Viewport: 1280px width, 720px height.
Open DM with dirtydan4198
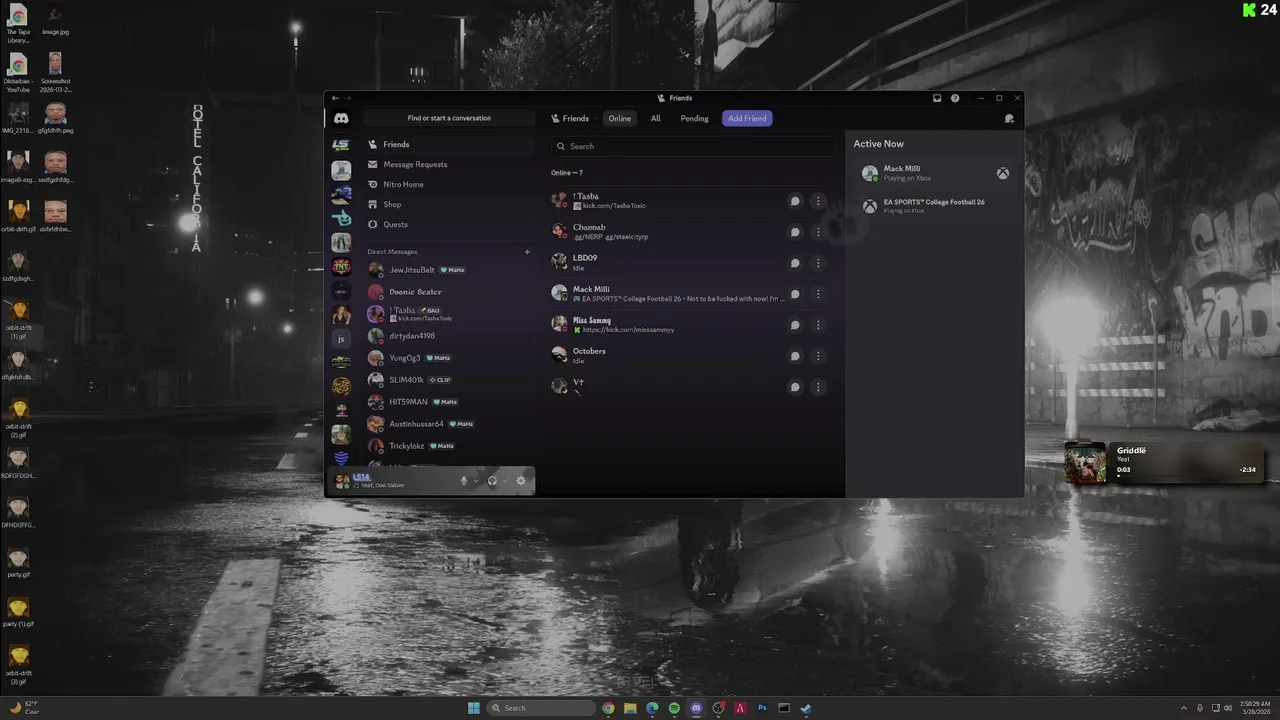[447, 336]
